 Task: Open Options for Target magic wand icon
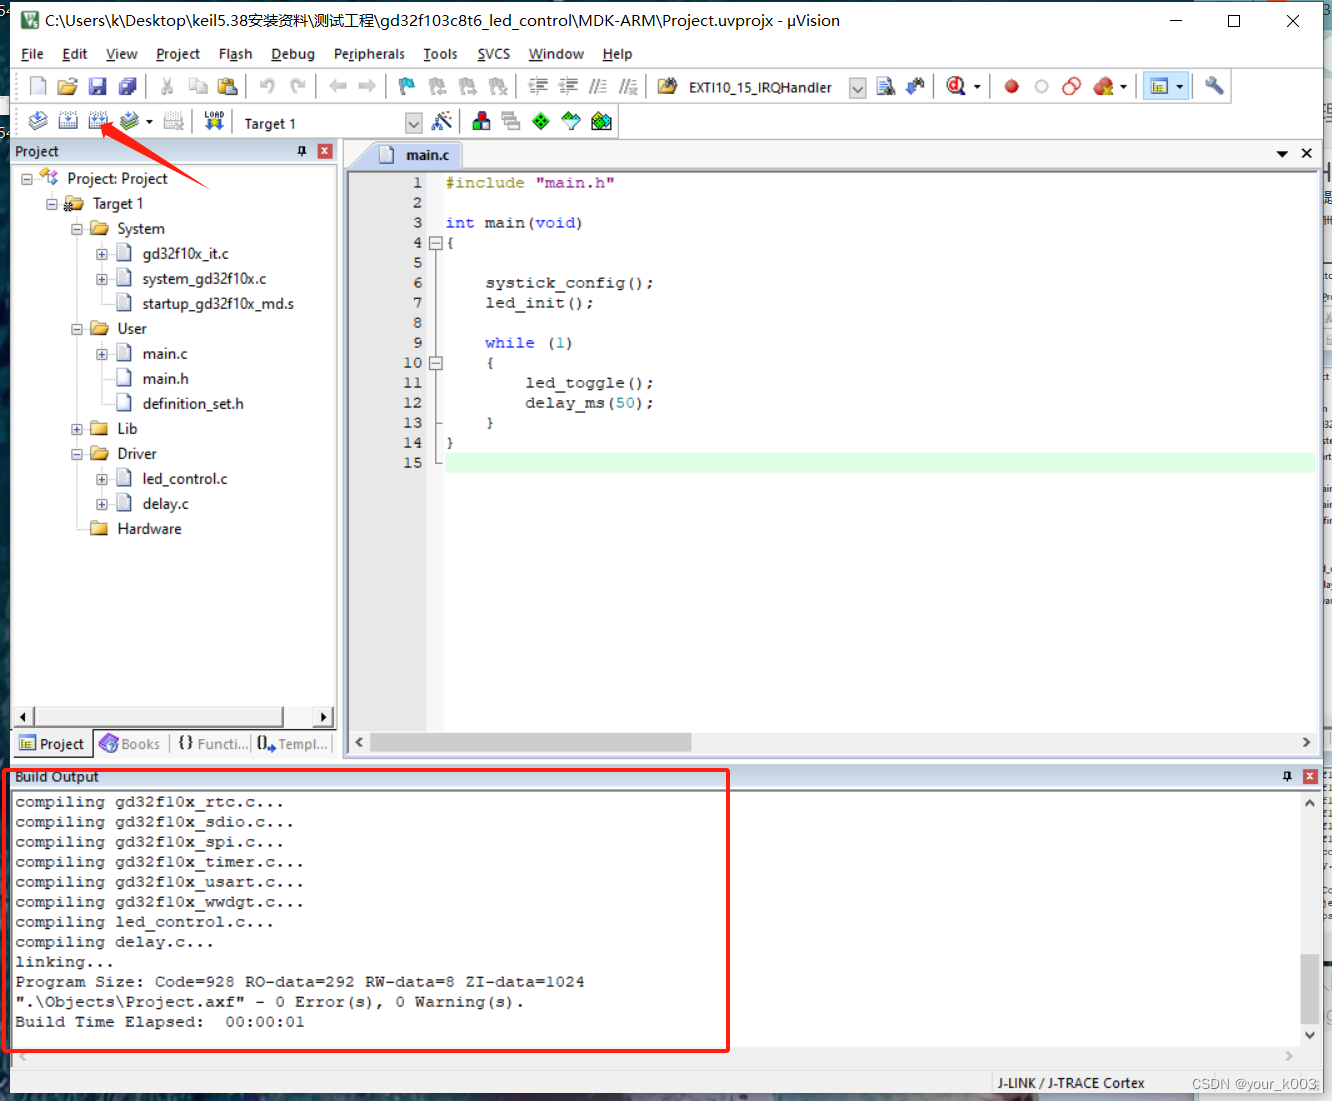point(441,122)
